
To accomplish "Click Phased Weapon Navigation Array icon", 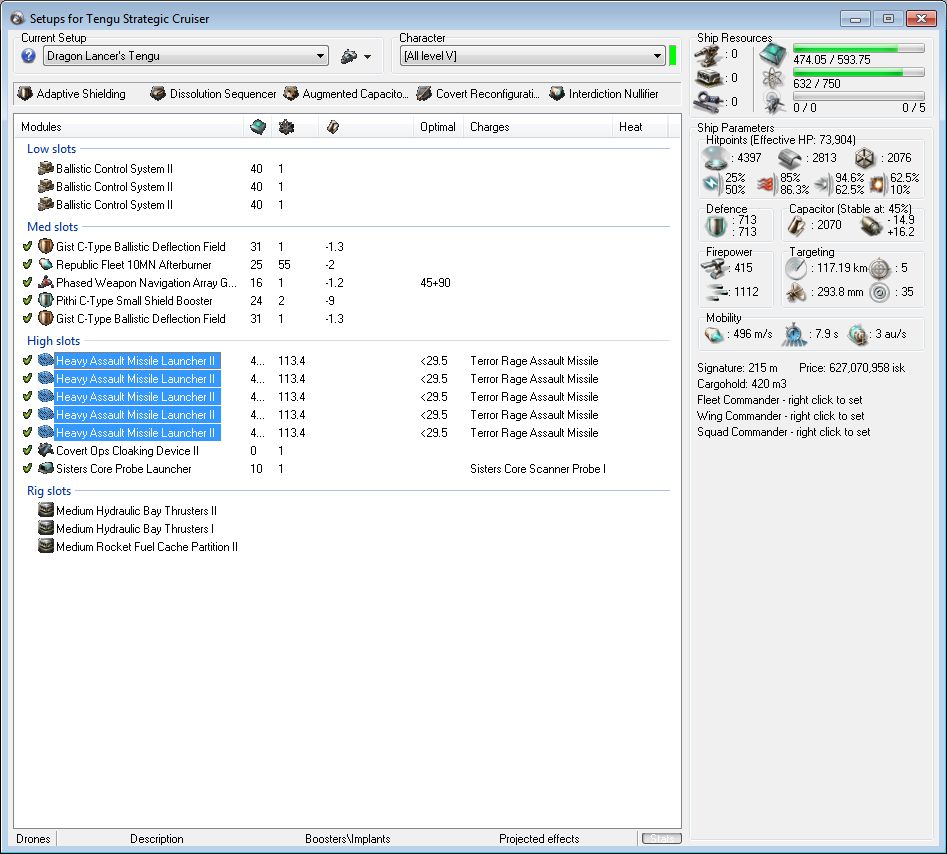I will tap(46, 282).
